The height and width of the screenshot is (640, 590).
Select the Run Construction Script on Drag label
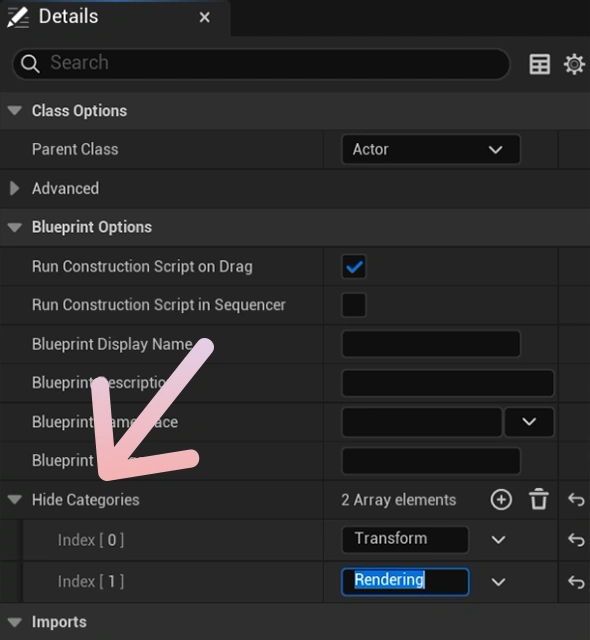(142, 267)
